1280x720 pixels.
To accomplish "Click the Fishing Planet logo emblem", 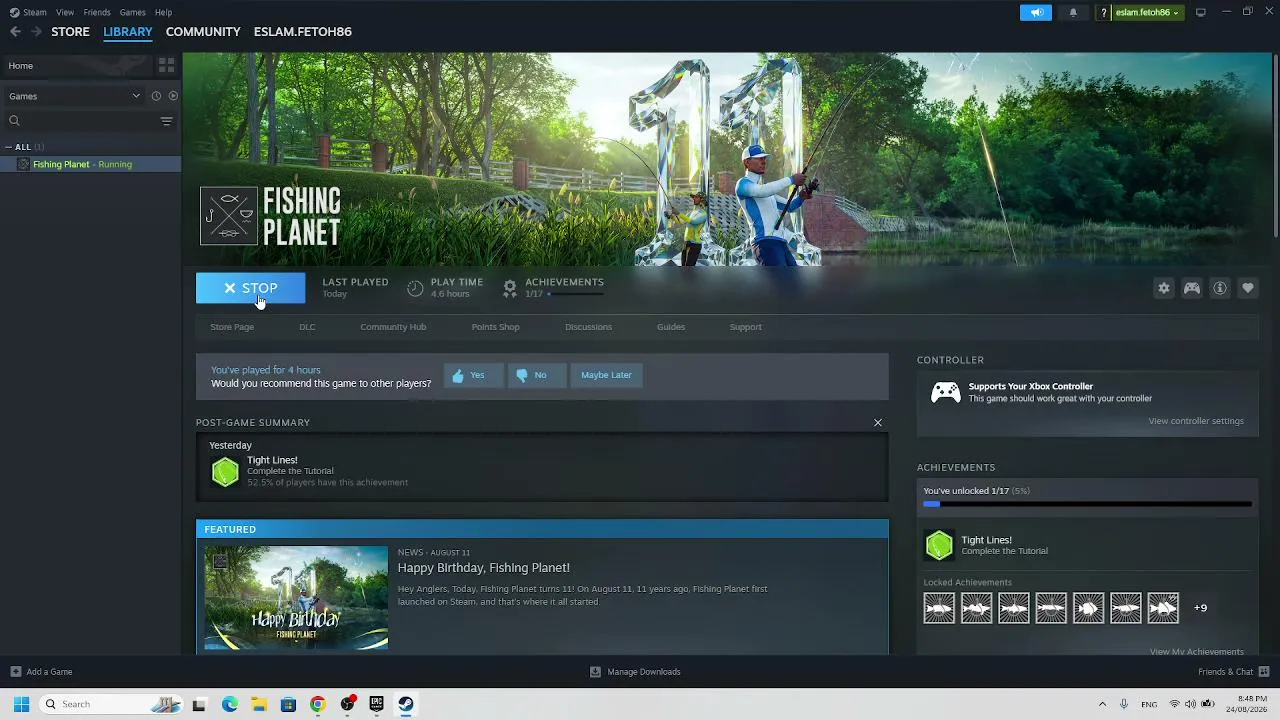I will [x=229, y=216].
